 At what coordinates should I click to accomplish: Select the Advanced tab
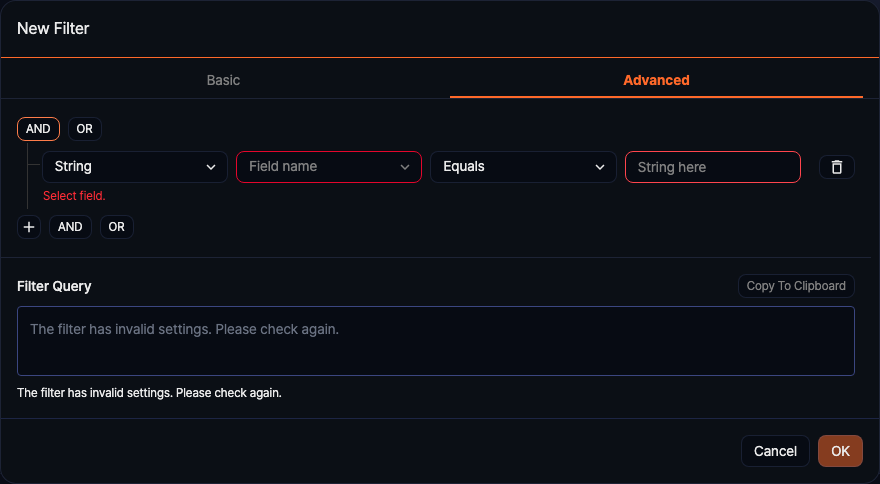point(656,80)
